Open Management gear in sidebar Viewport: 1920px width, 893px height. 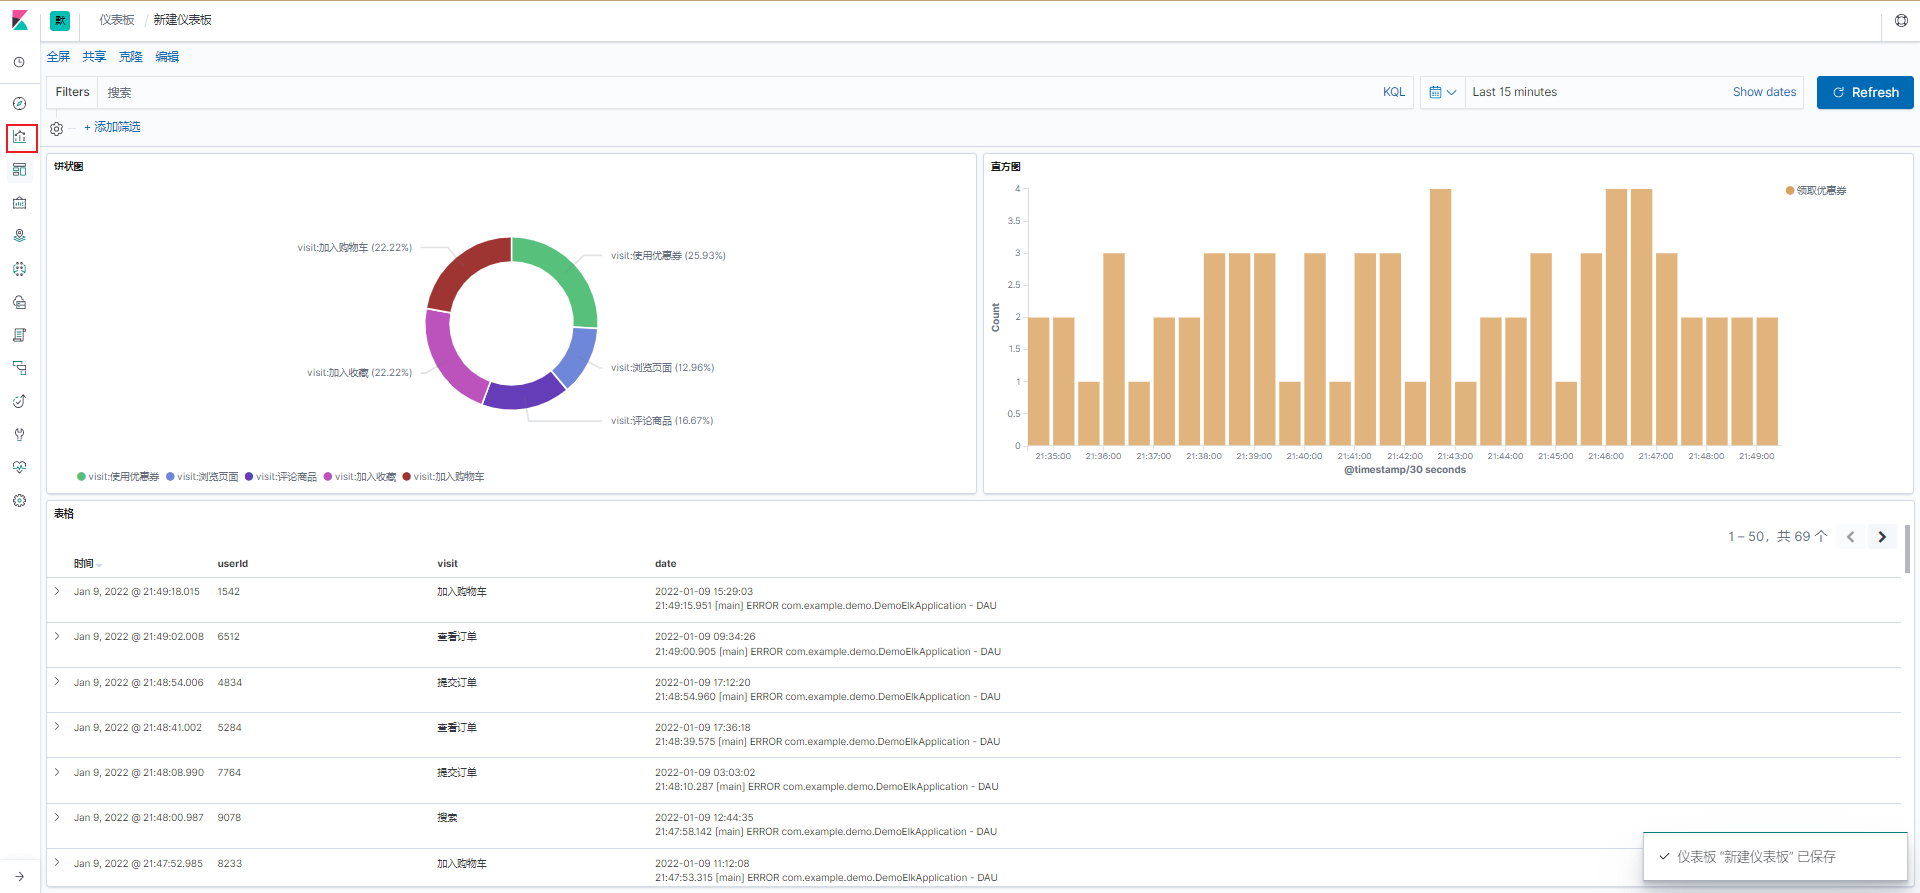pos(19,500)
